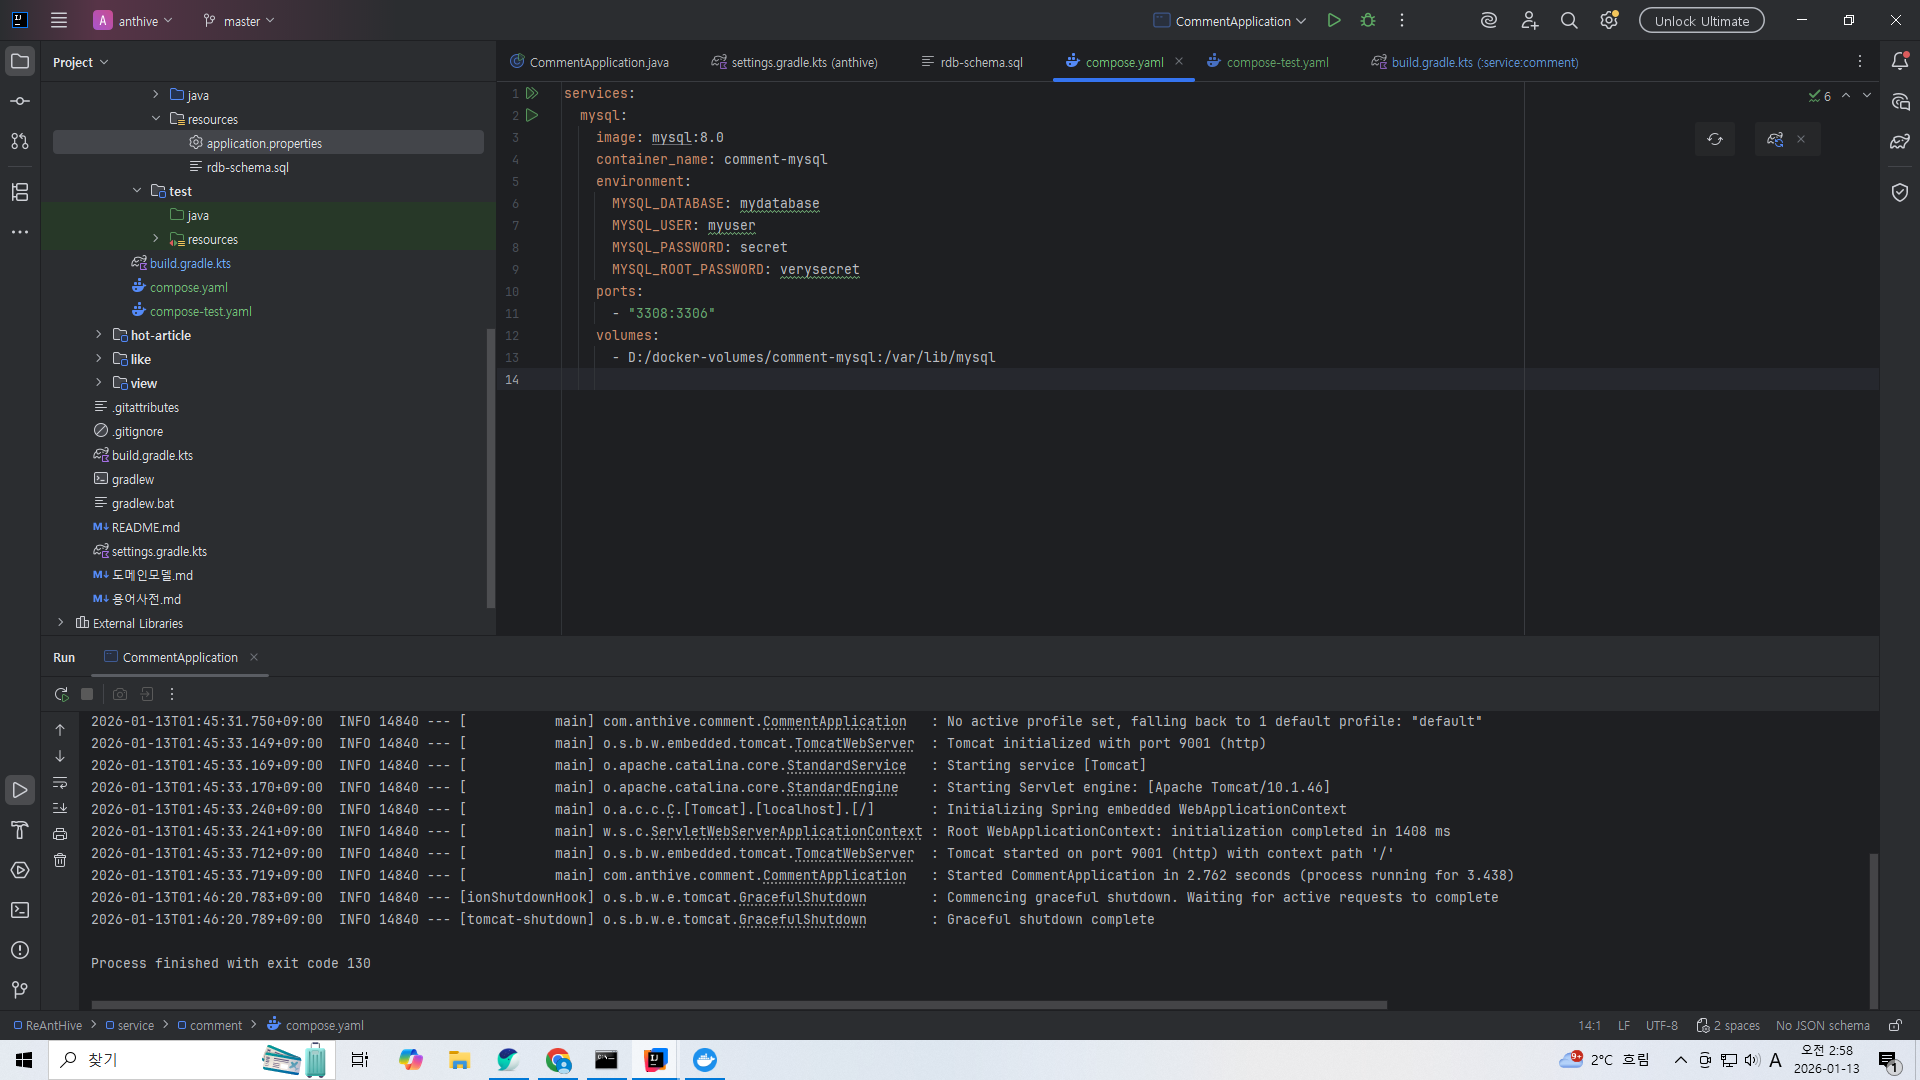This screenshot has width=1920, height=1080.
Task: Switch to the compose-test.yaml editor tab
Action: (1276, 62)
